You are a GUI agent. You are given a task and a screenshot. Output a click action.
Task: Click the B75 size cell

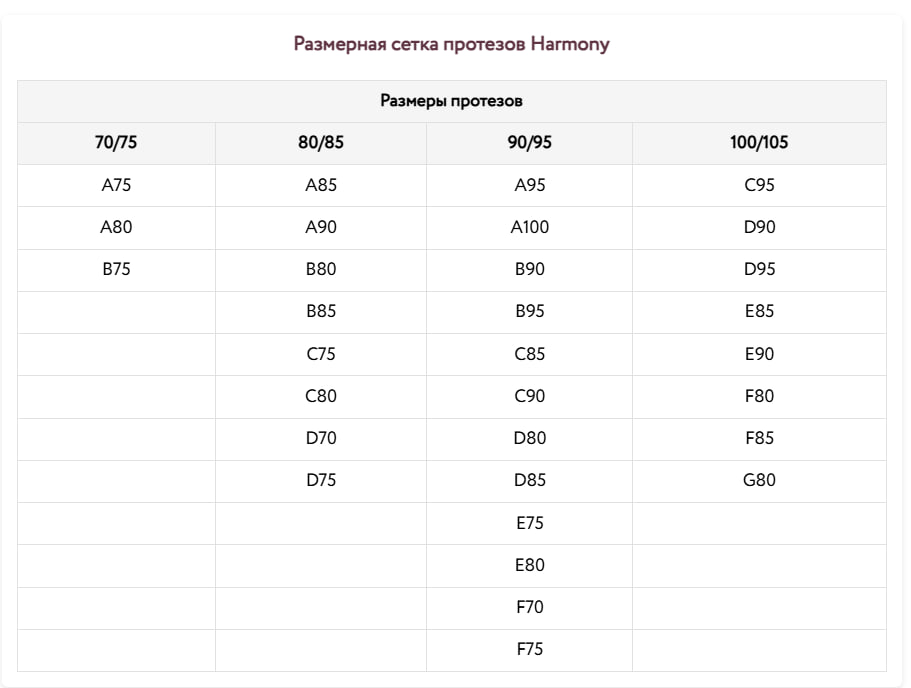(x=116, y=270)
